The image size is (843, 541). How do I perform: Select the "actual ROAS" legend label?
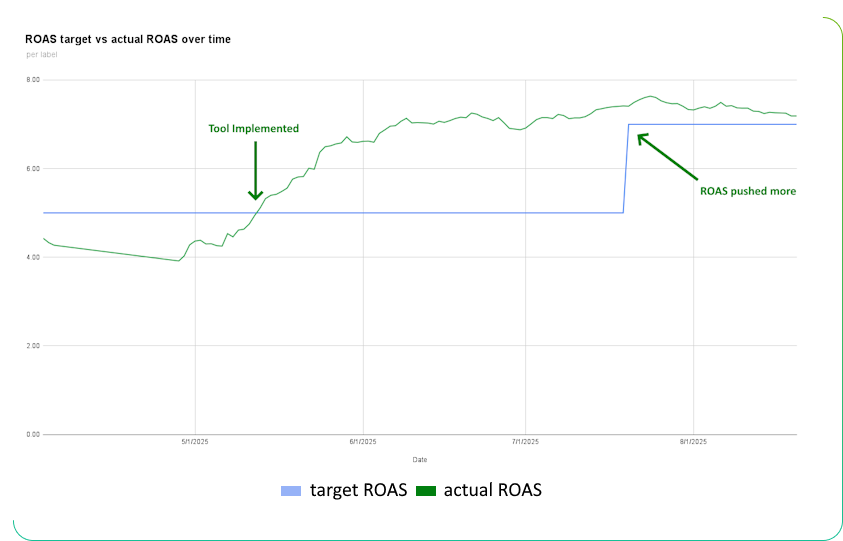[492, 490]
